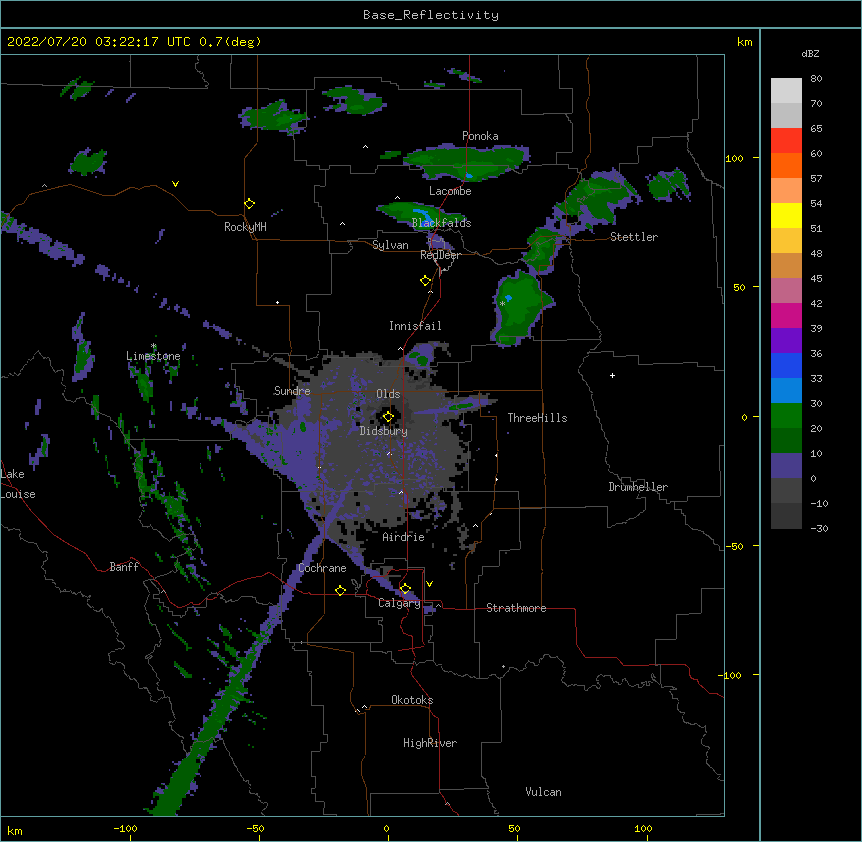Image resolution: width=862 pixels, height=842 pixels.
Task: Click the Blackfalds city label
Action: click(441, 223)
